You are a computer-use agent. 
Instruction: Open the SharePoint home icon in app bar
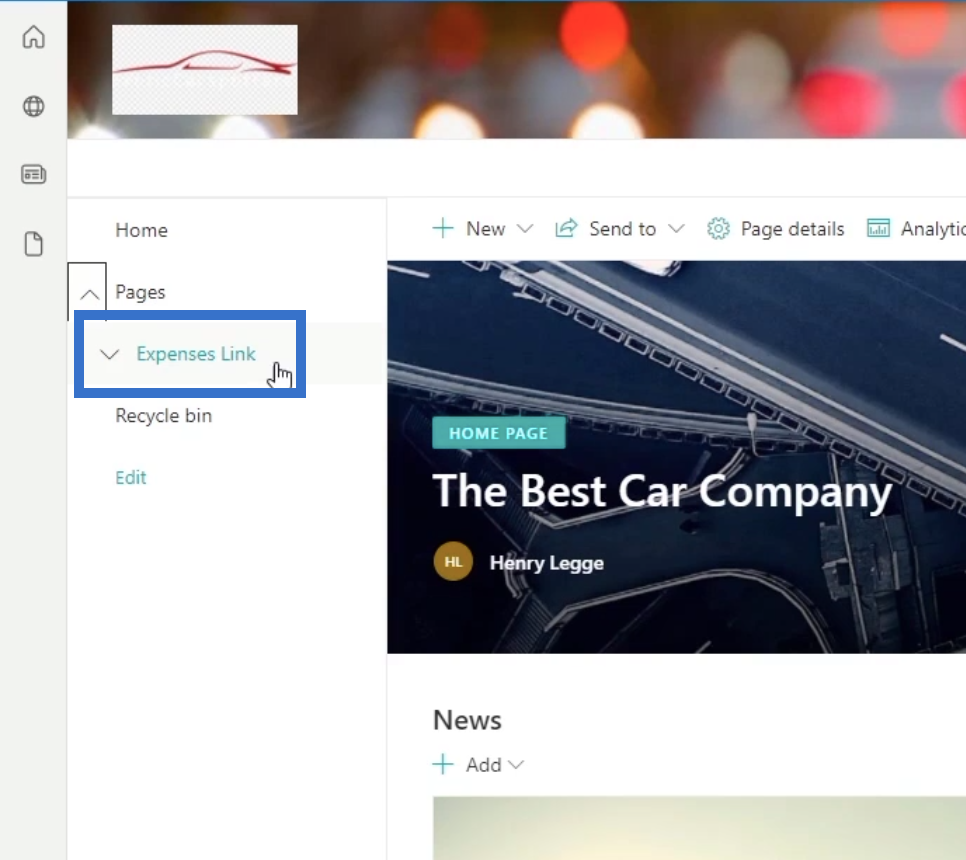(33, 37)
